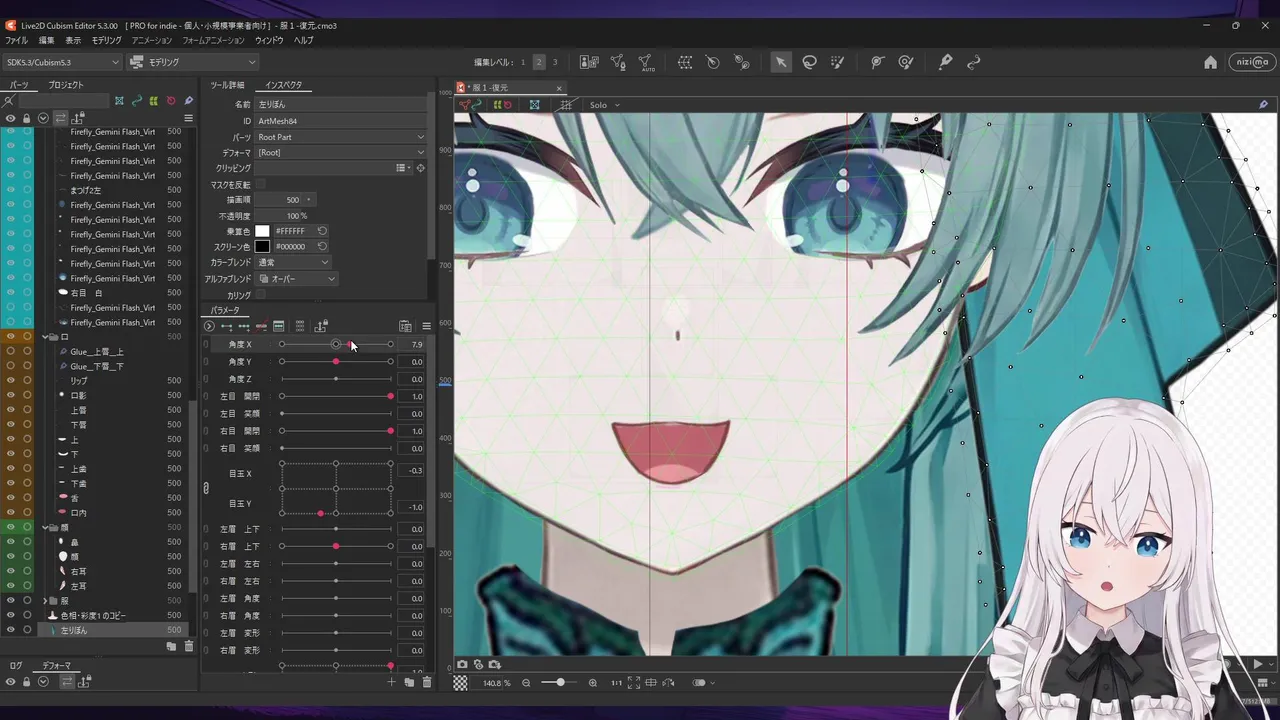1280x720 pixels.
Task: Click the add three keys icon
Action: (244, 326)
